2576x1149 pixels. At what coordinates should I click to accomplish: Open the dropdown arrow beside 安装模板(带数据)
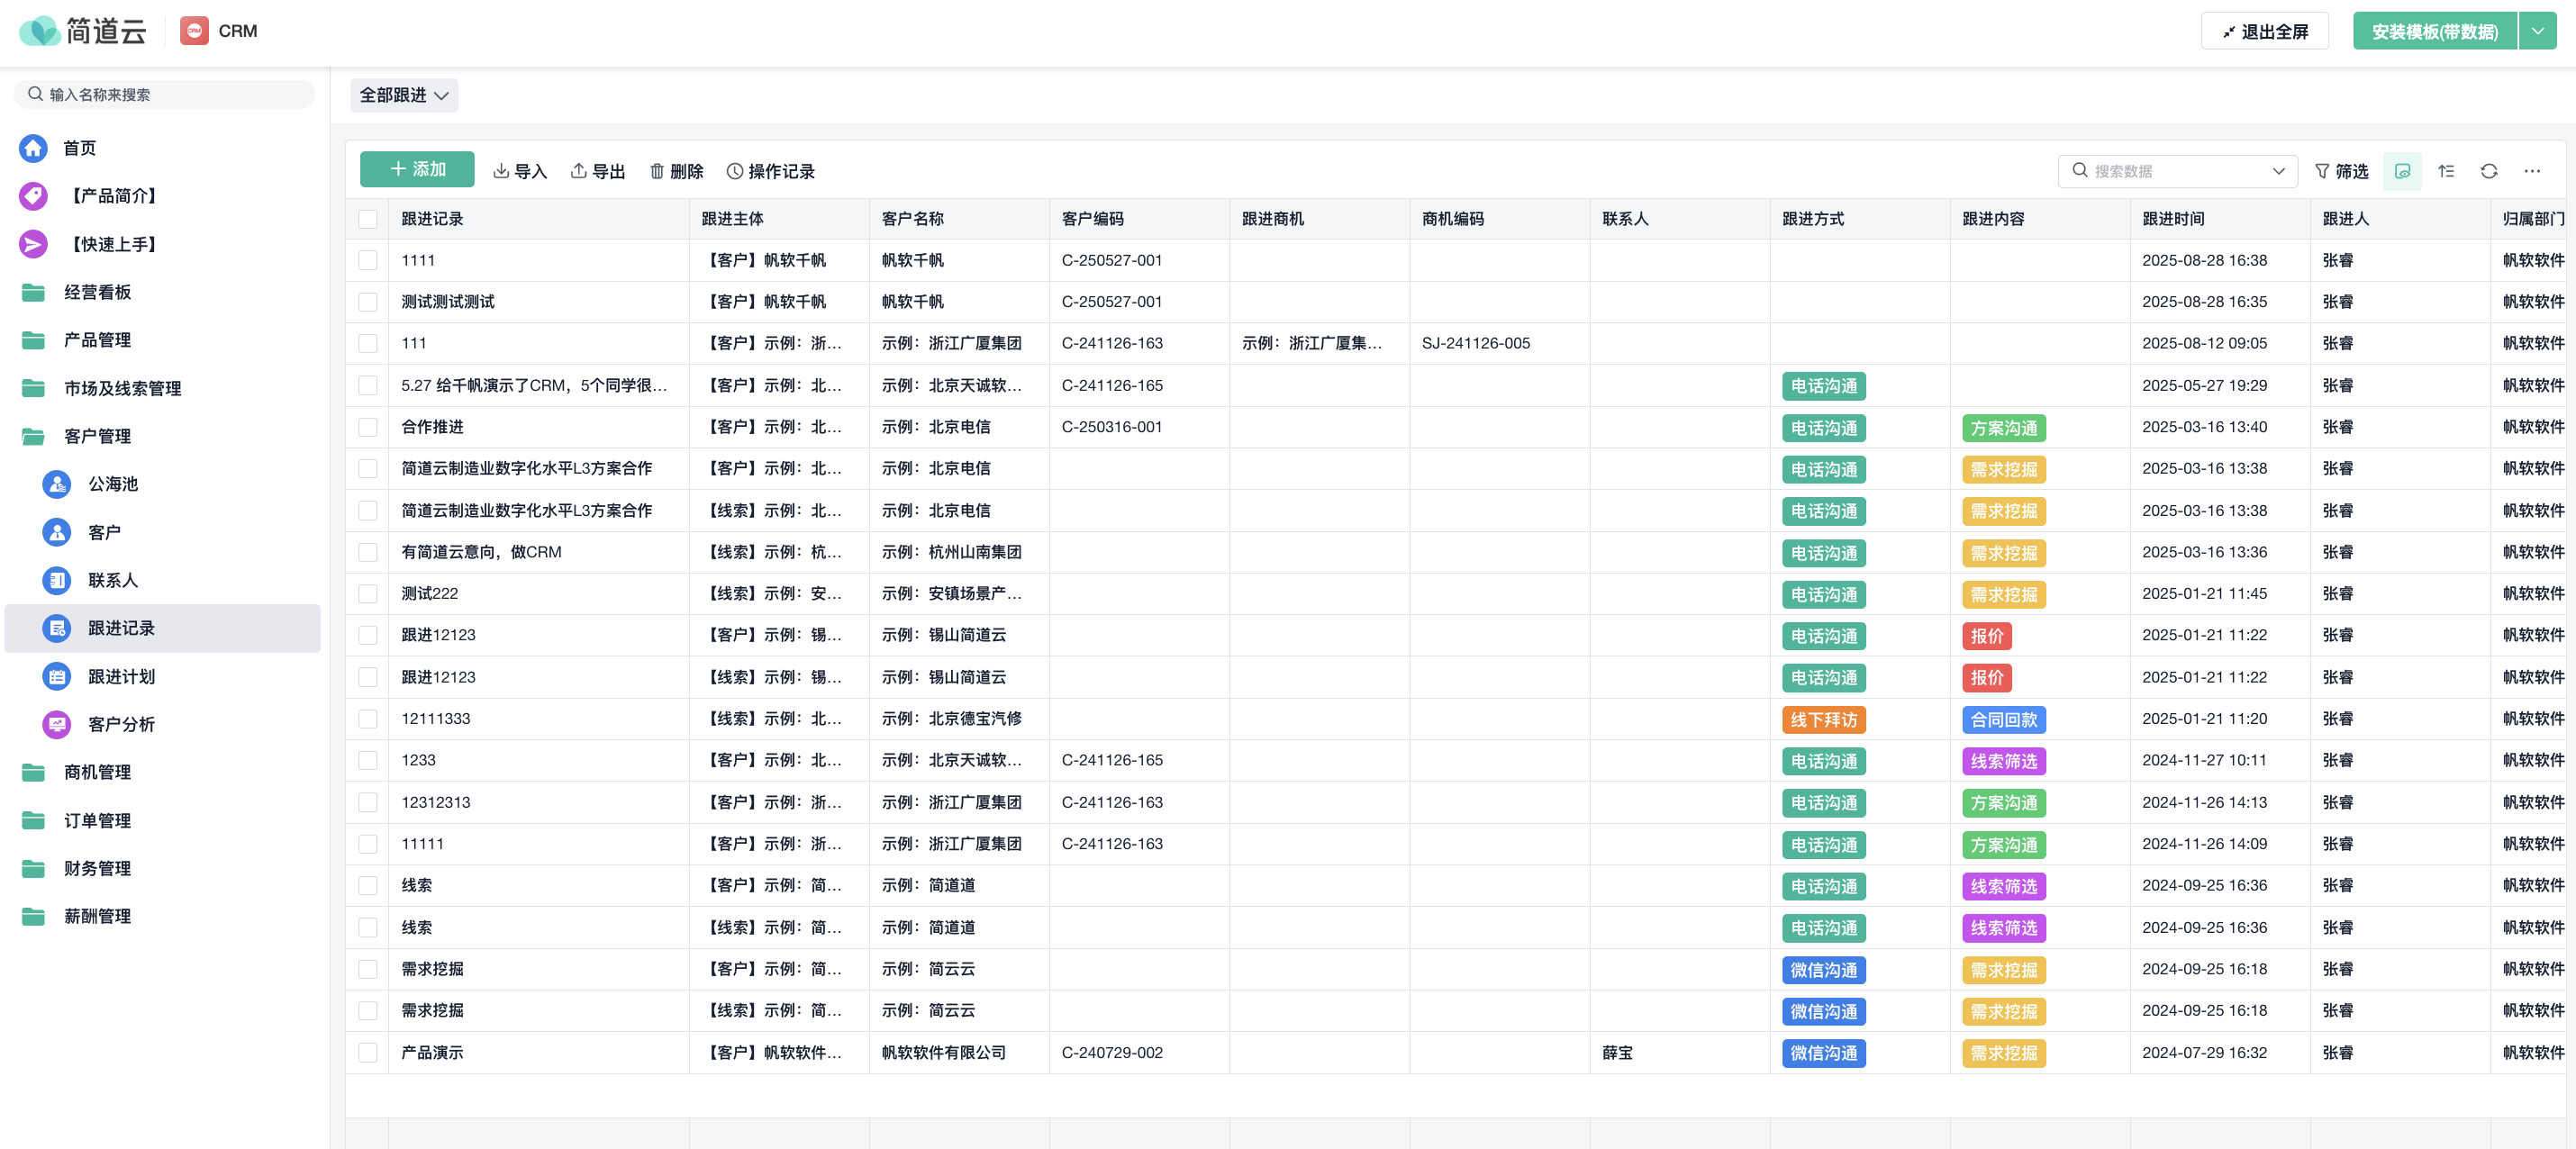tap(2537, 31)
